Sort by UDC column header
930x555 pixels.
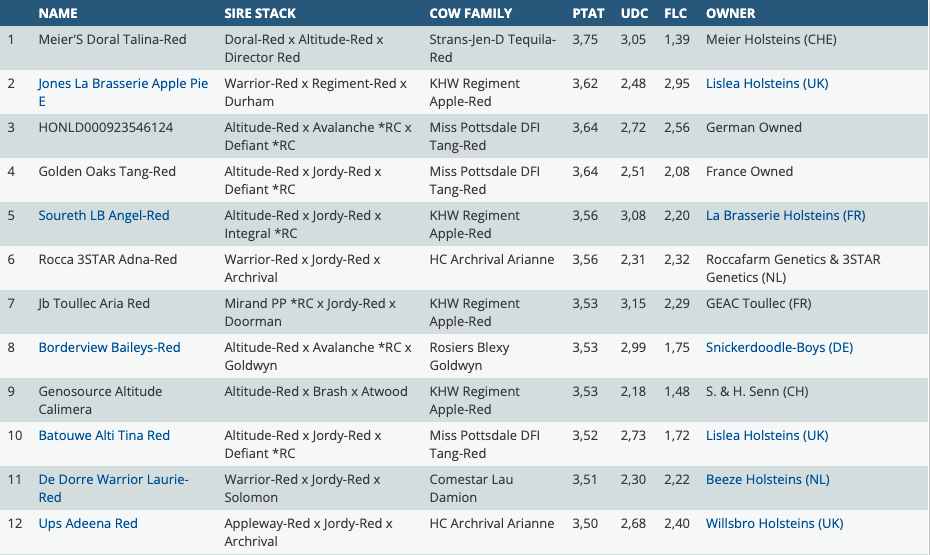pyautogui.click(x=634, y=14)
